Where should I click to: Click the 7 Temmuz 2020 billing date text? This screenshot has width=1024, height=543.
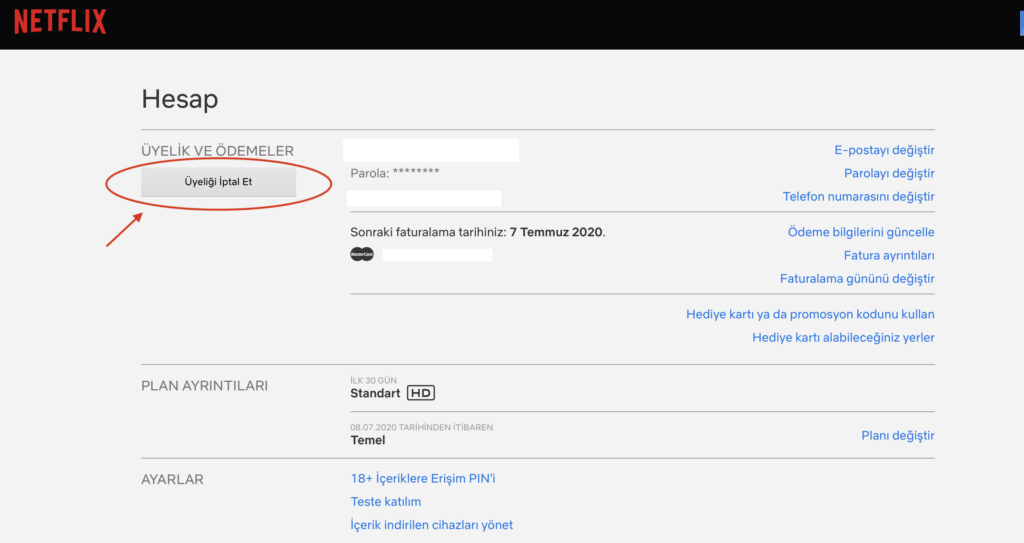[556, 232]
